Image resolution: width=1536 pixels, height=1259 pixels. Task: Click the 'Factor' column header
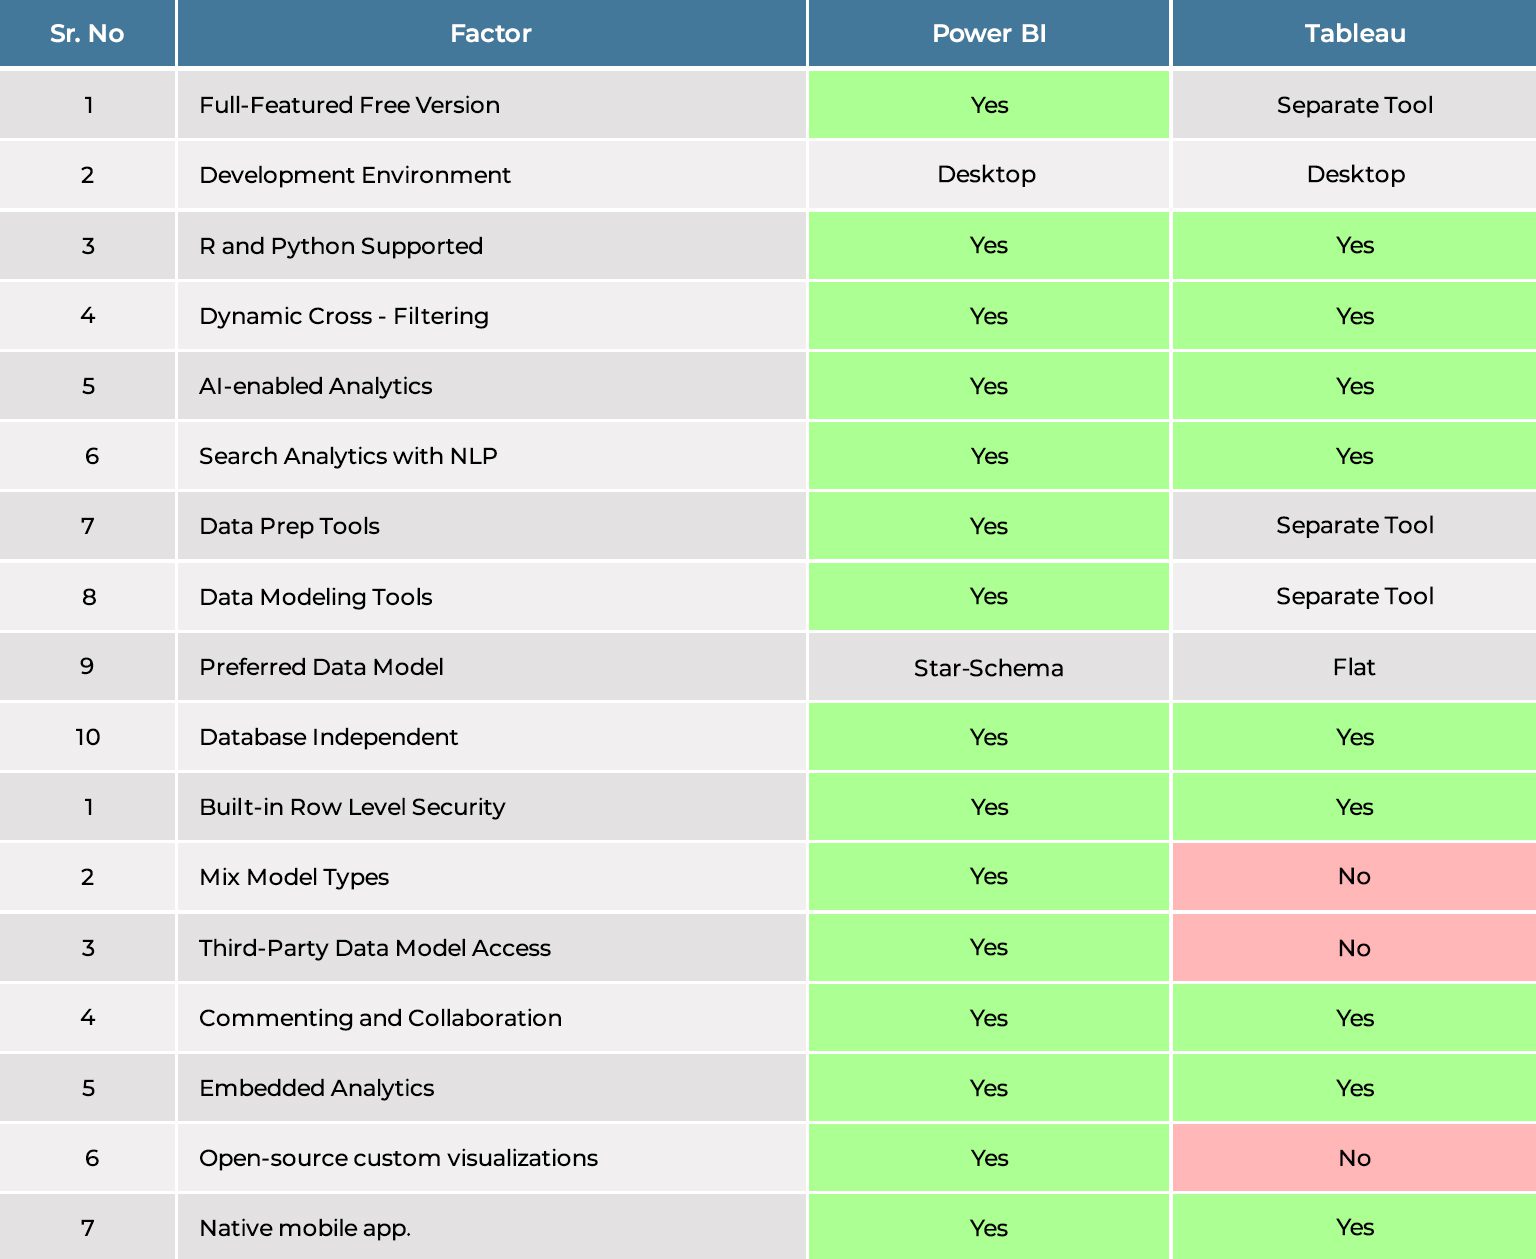click(x=491, y=33)
